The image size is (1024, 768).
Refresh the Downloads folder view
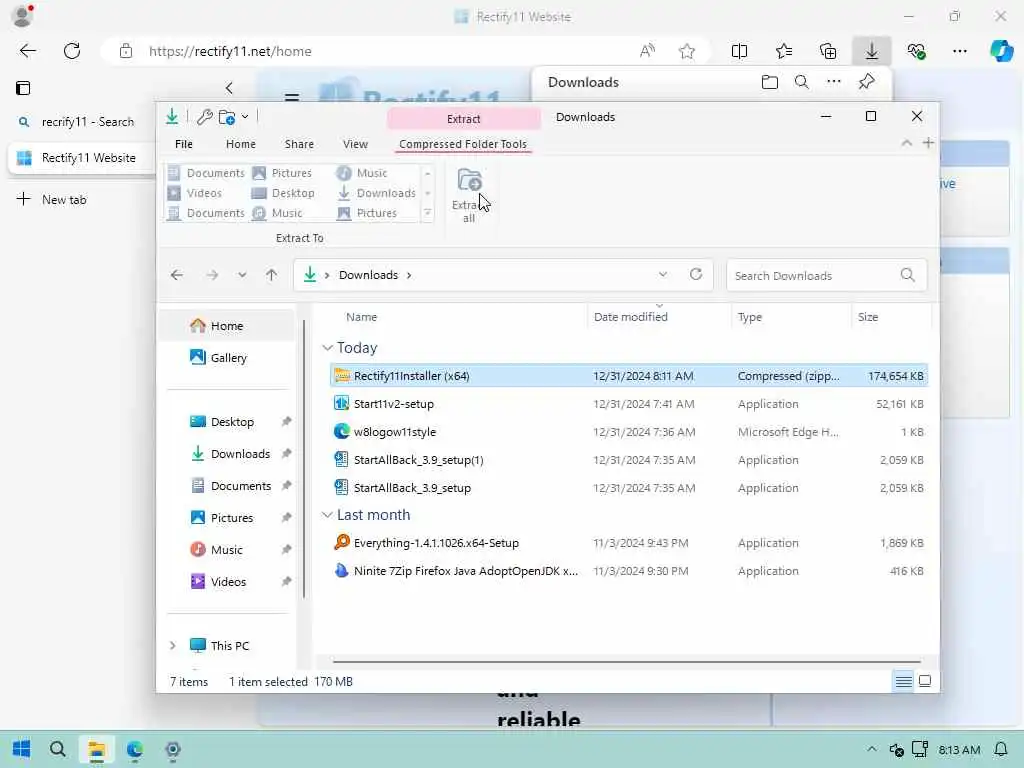(696, 274)
